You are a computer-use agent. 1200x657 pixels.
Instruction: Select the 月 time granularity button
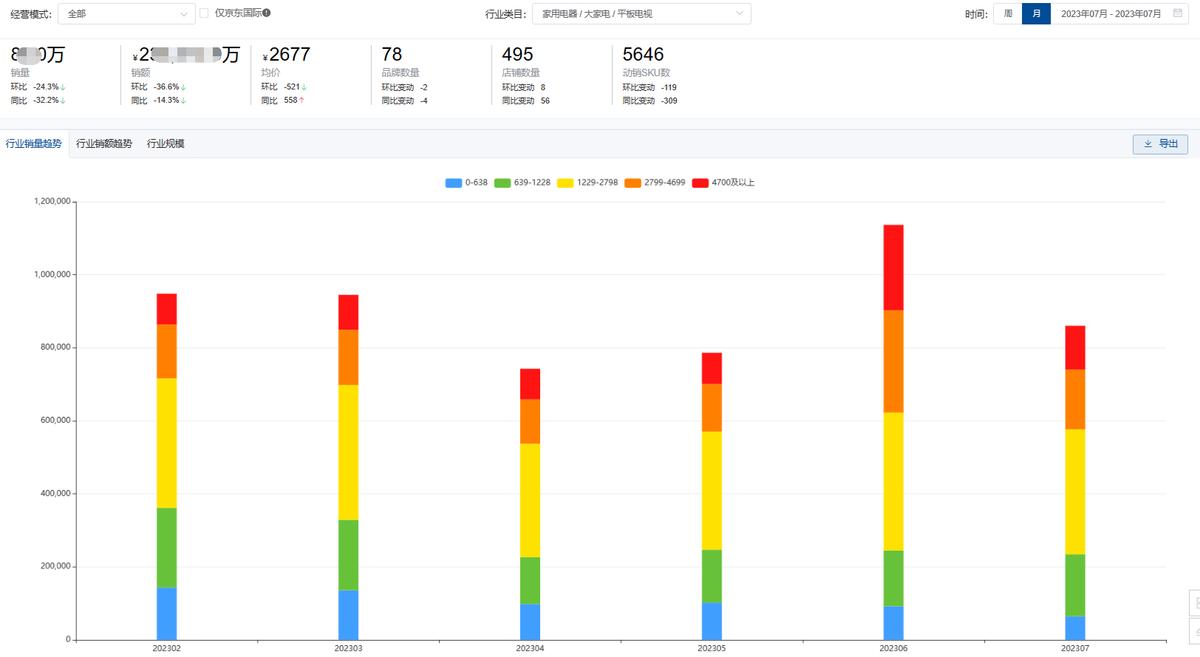pos(1036,14)
